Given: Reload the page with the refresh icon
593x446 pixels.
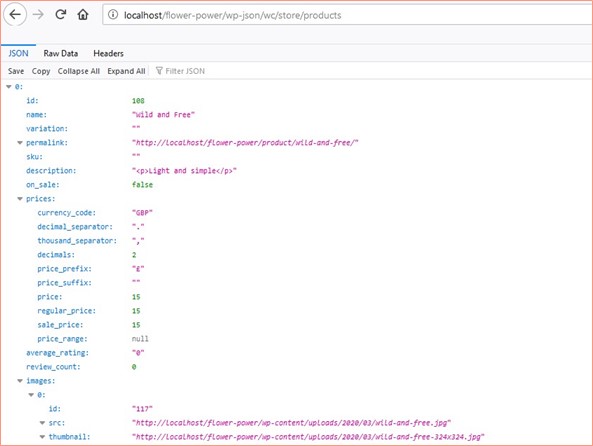Looking at the screenshot, I should [x=61, y=15].
